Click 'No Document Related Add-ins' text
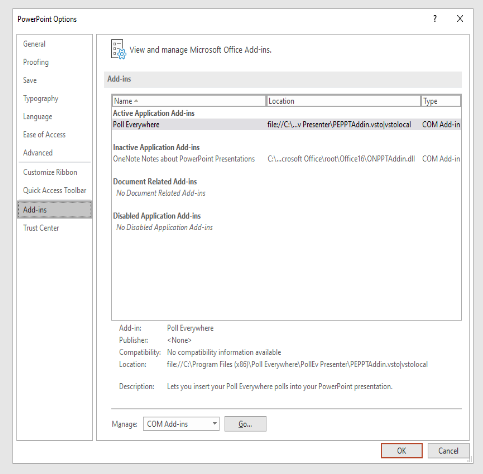 [161, 193]
